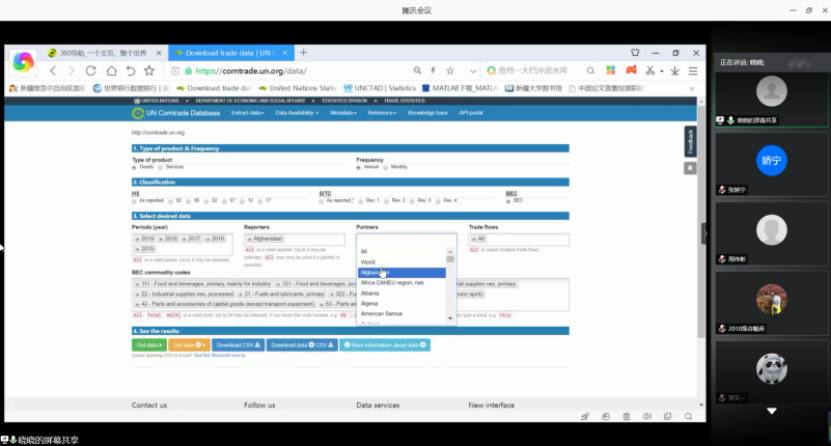Click down arrow of Partners list scrollbar
Viewport: 831px width, 446px height.
click(x=450, y=318)
